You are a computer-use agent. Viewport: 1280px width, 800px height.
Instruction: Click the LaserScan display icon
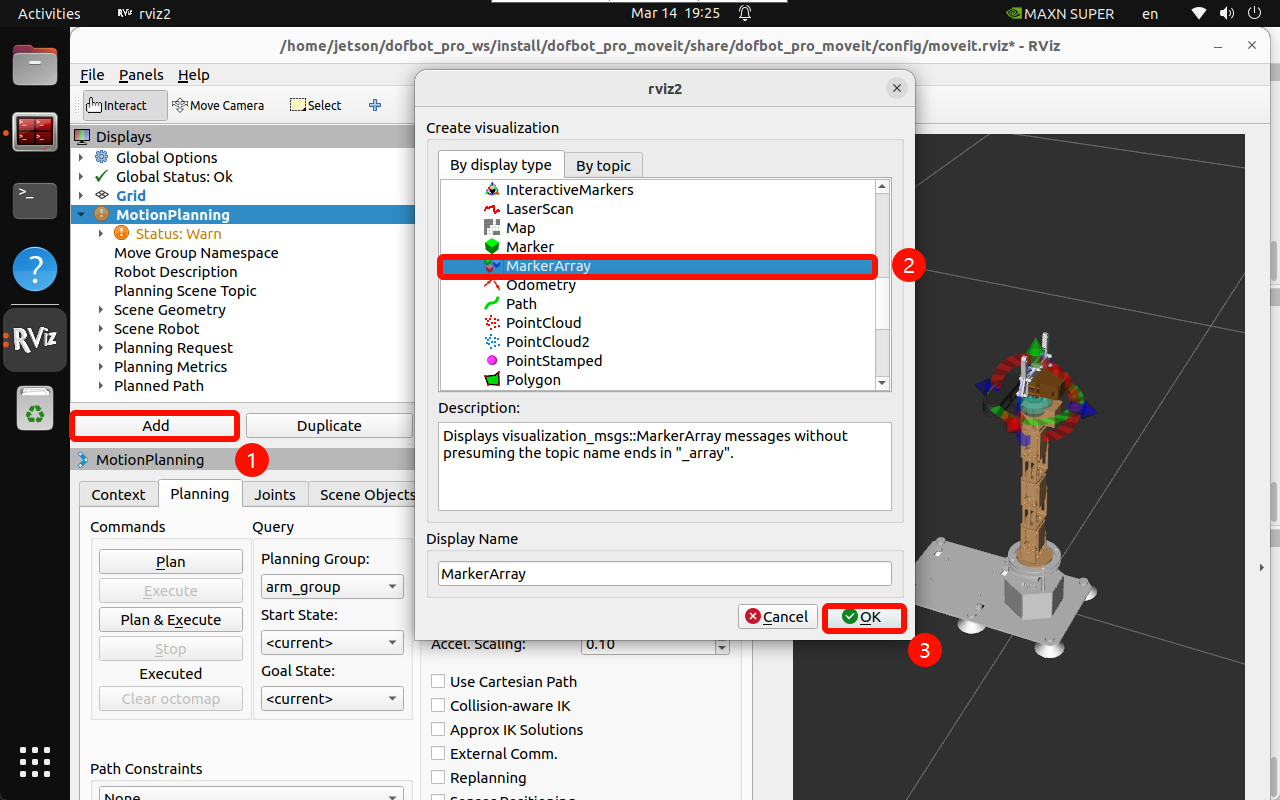point(491,208)
